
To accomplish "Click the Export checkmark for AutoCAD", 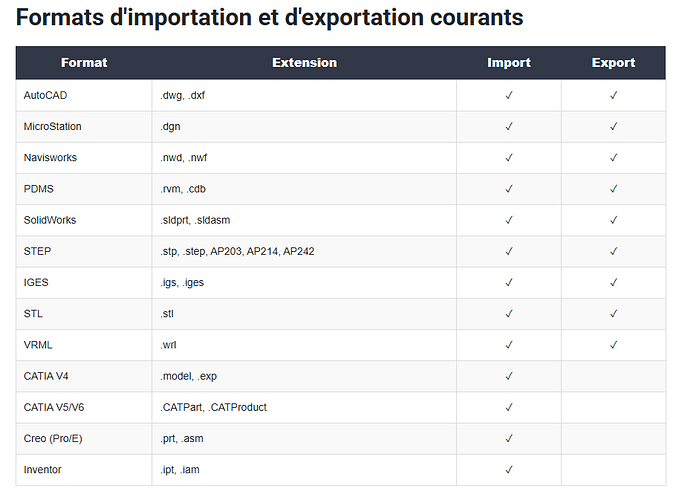I will point(613,96).
